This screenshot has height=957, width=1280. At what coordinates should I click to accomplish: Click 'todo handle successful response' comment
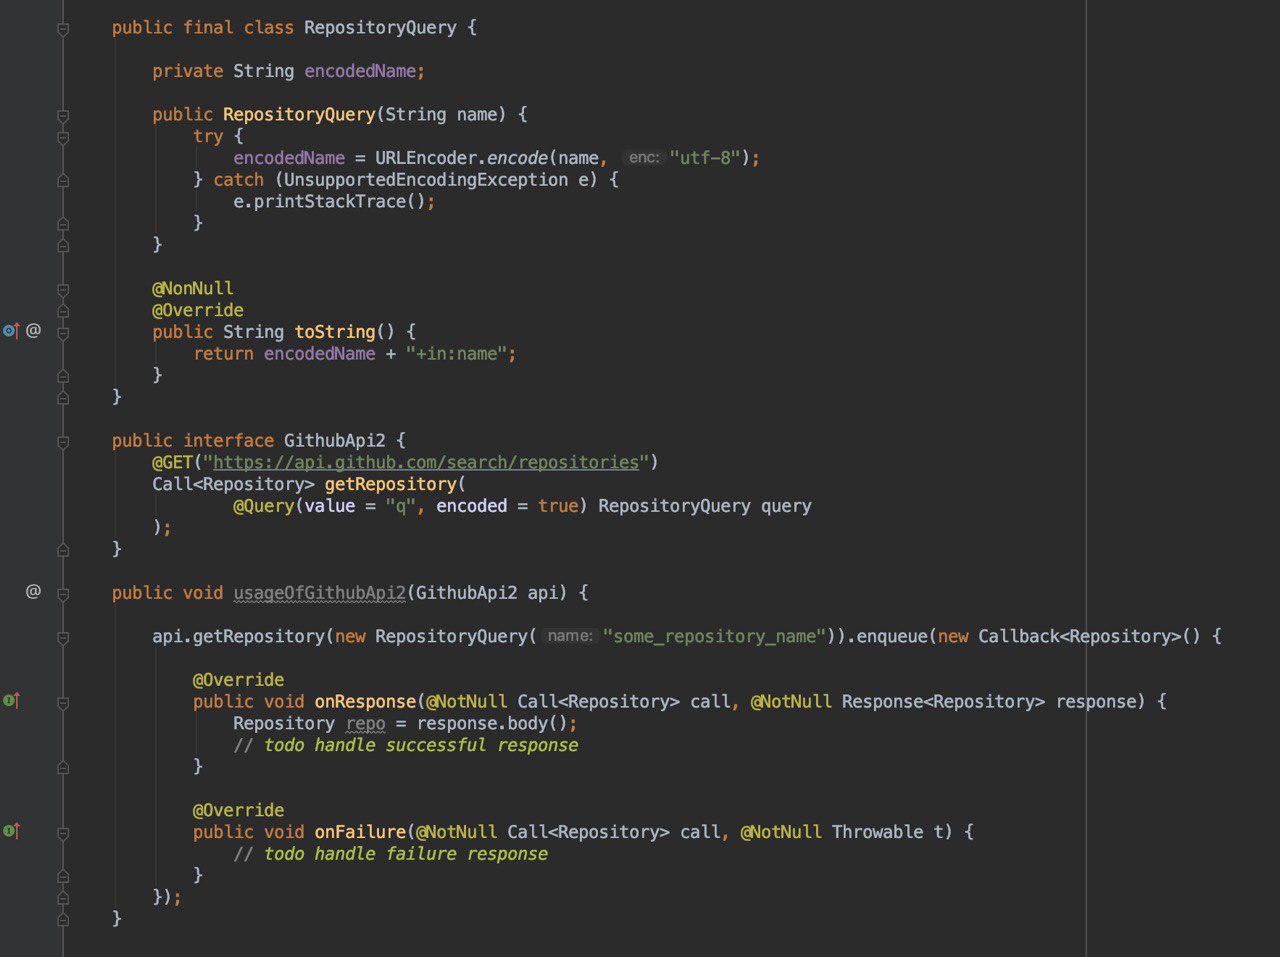click(x=421, y=745)
